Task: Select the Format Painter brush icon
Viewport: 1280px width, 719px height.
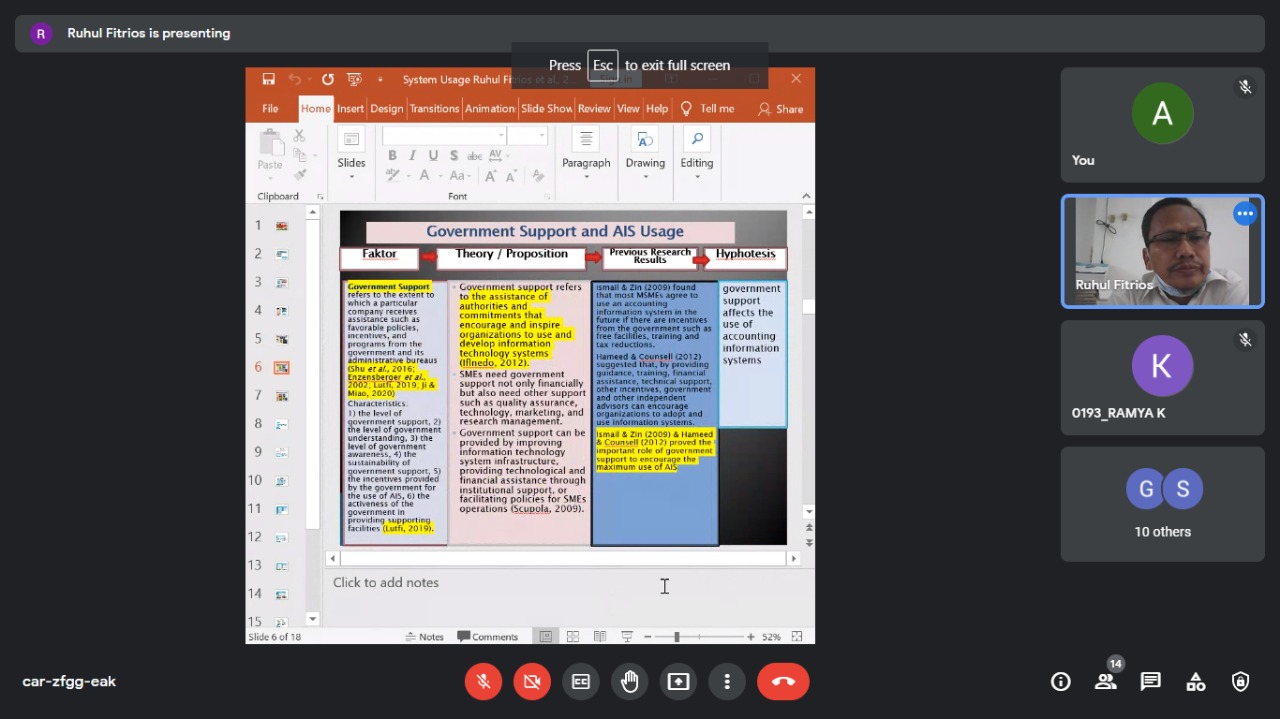Action: [x=299, y=174]
